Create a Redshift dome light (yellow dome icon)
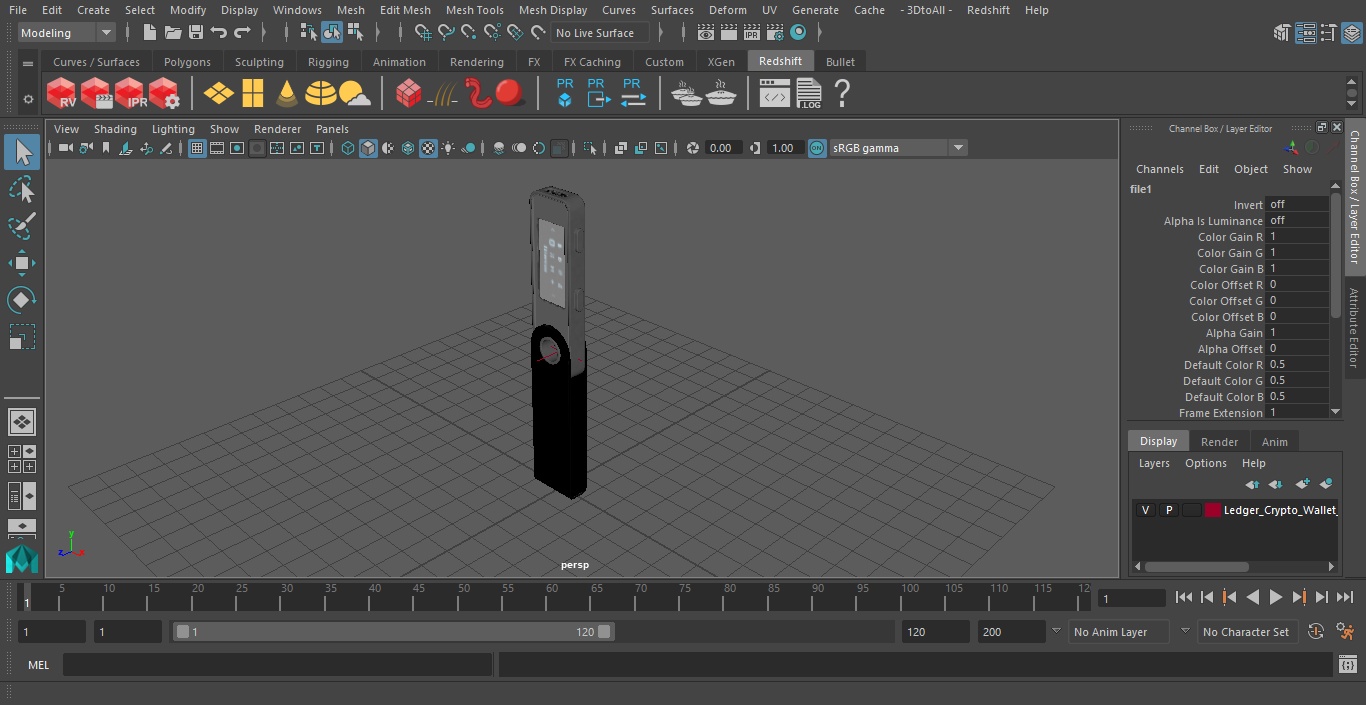Viewport: 1366px width, 705px height. (321, 94)
